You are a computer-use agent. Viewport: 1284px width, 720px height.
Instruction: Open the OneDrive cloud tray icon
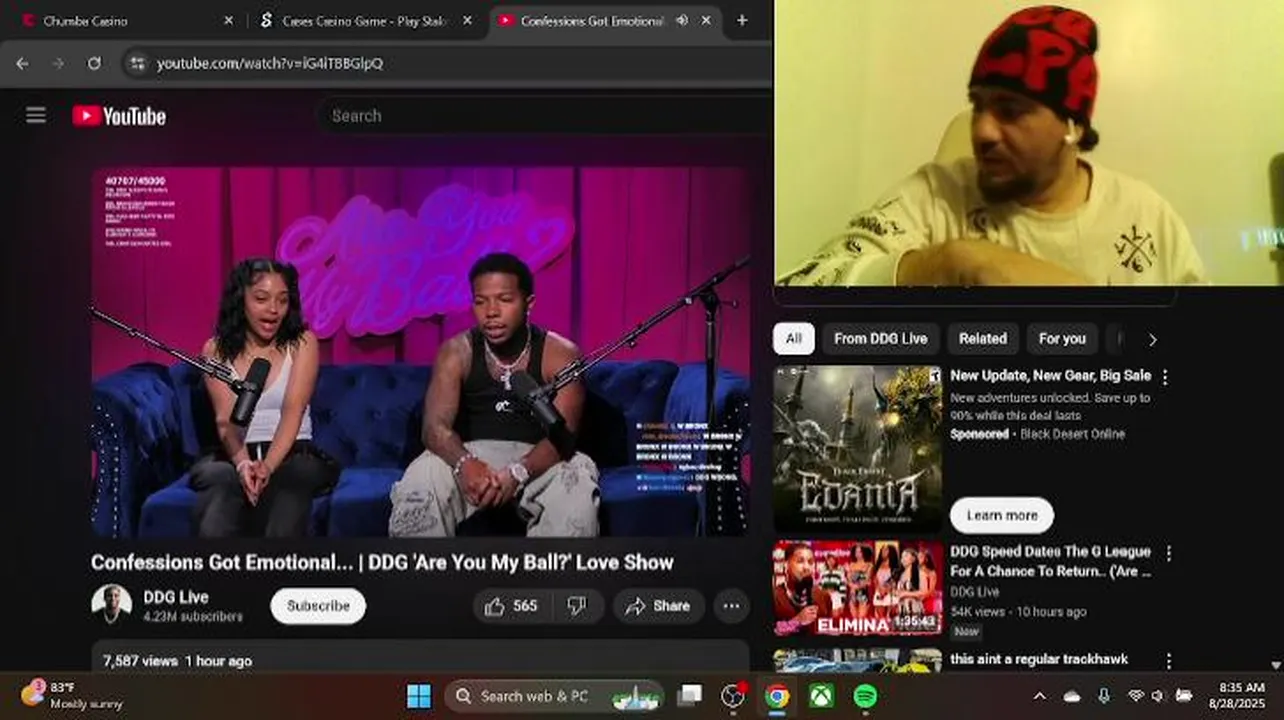(x=1072, y=696)
